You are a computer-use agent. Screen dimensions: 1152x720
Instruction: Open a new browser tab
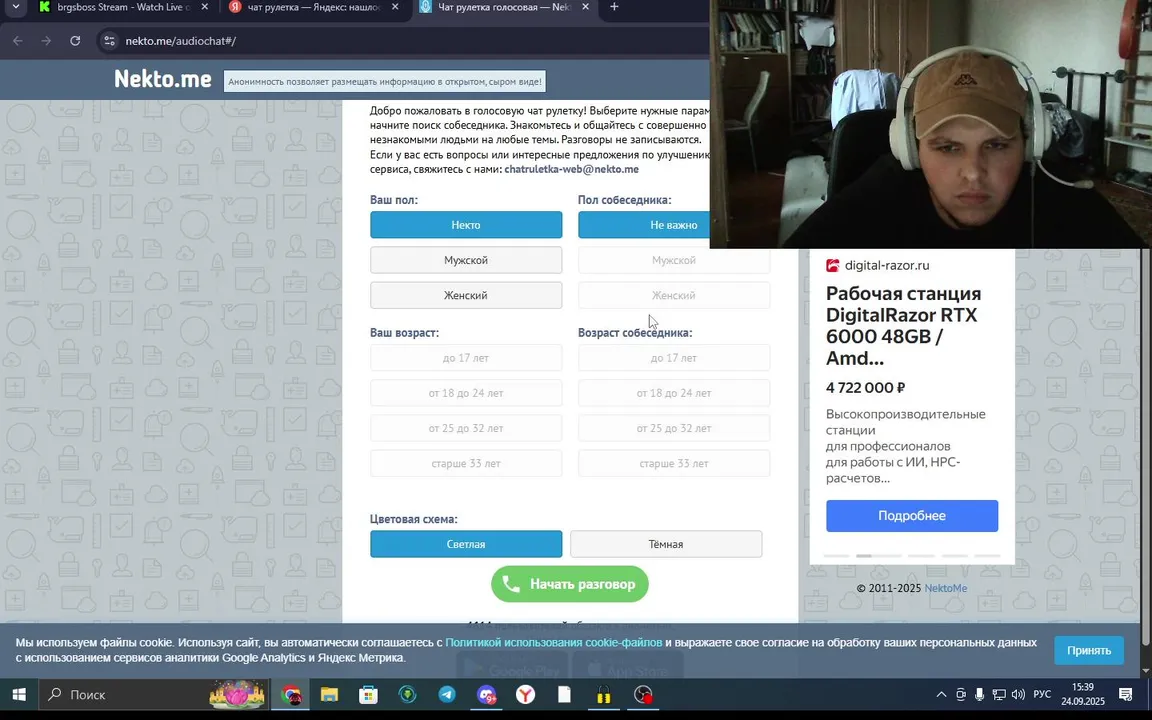[614, 7]
